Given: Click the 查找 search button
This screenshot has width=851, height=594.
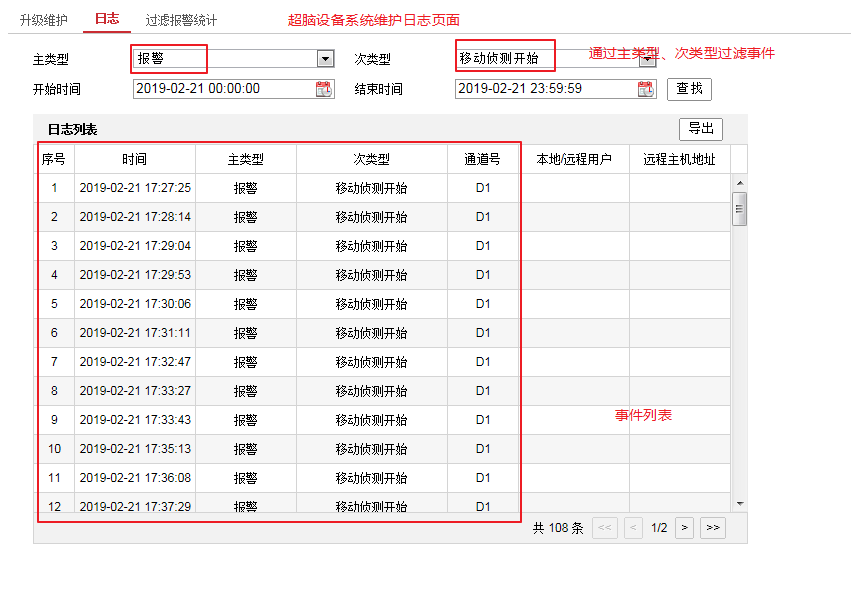Looking at the screenshot, I should coord(691,89).
